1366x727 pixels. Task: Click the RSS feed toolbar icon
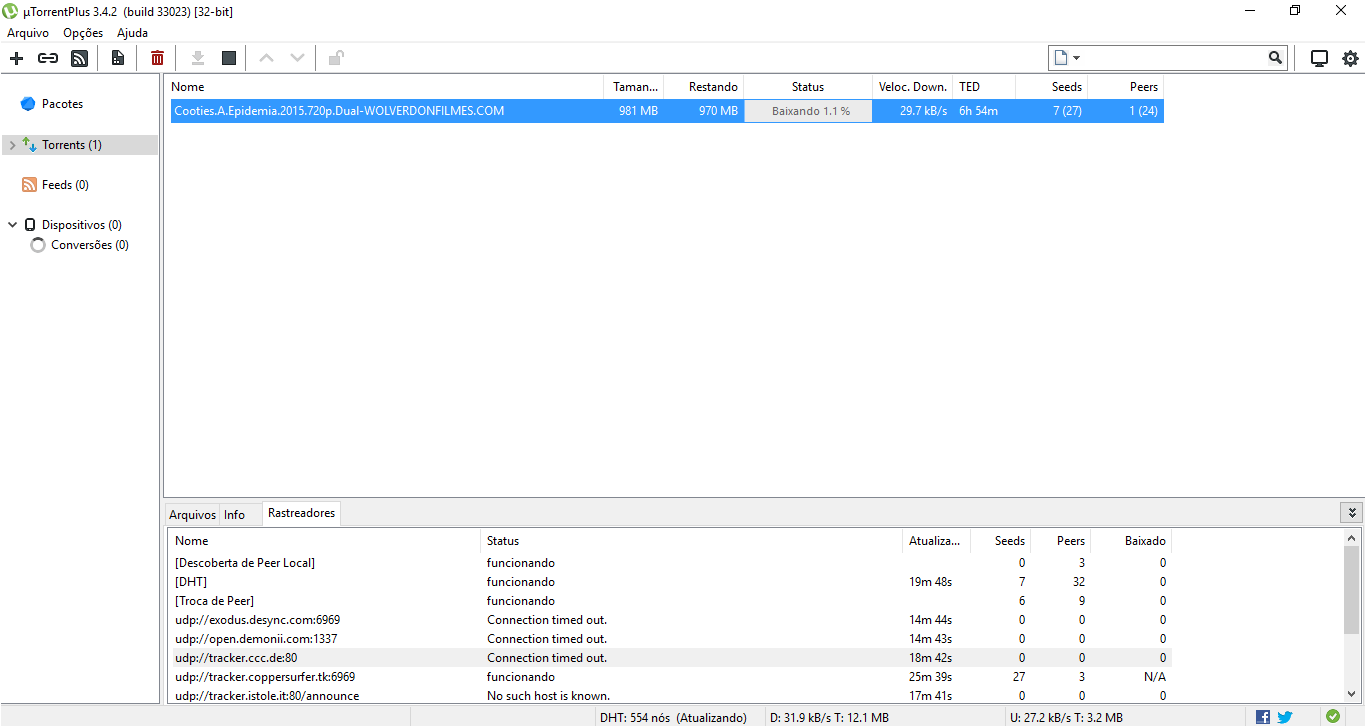tap(80, 58)
